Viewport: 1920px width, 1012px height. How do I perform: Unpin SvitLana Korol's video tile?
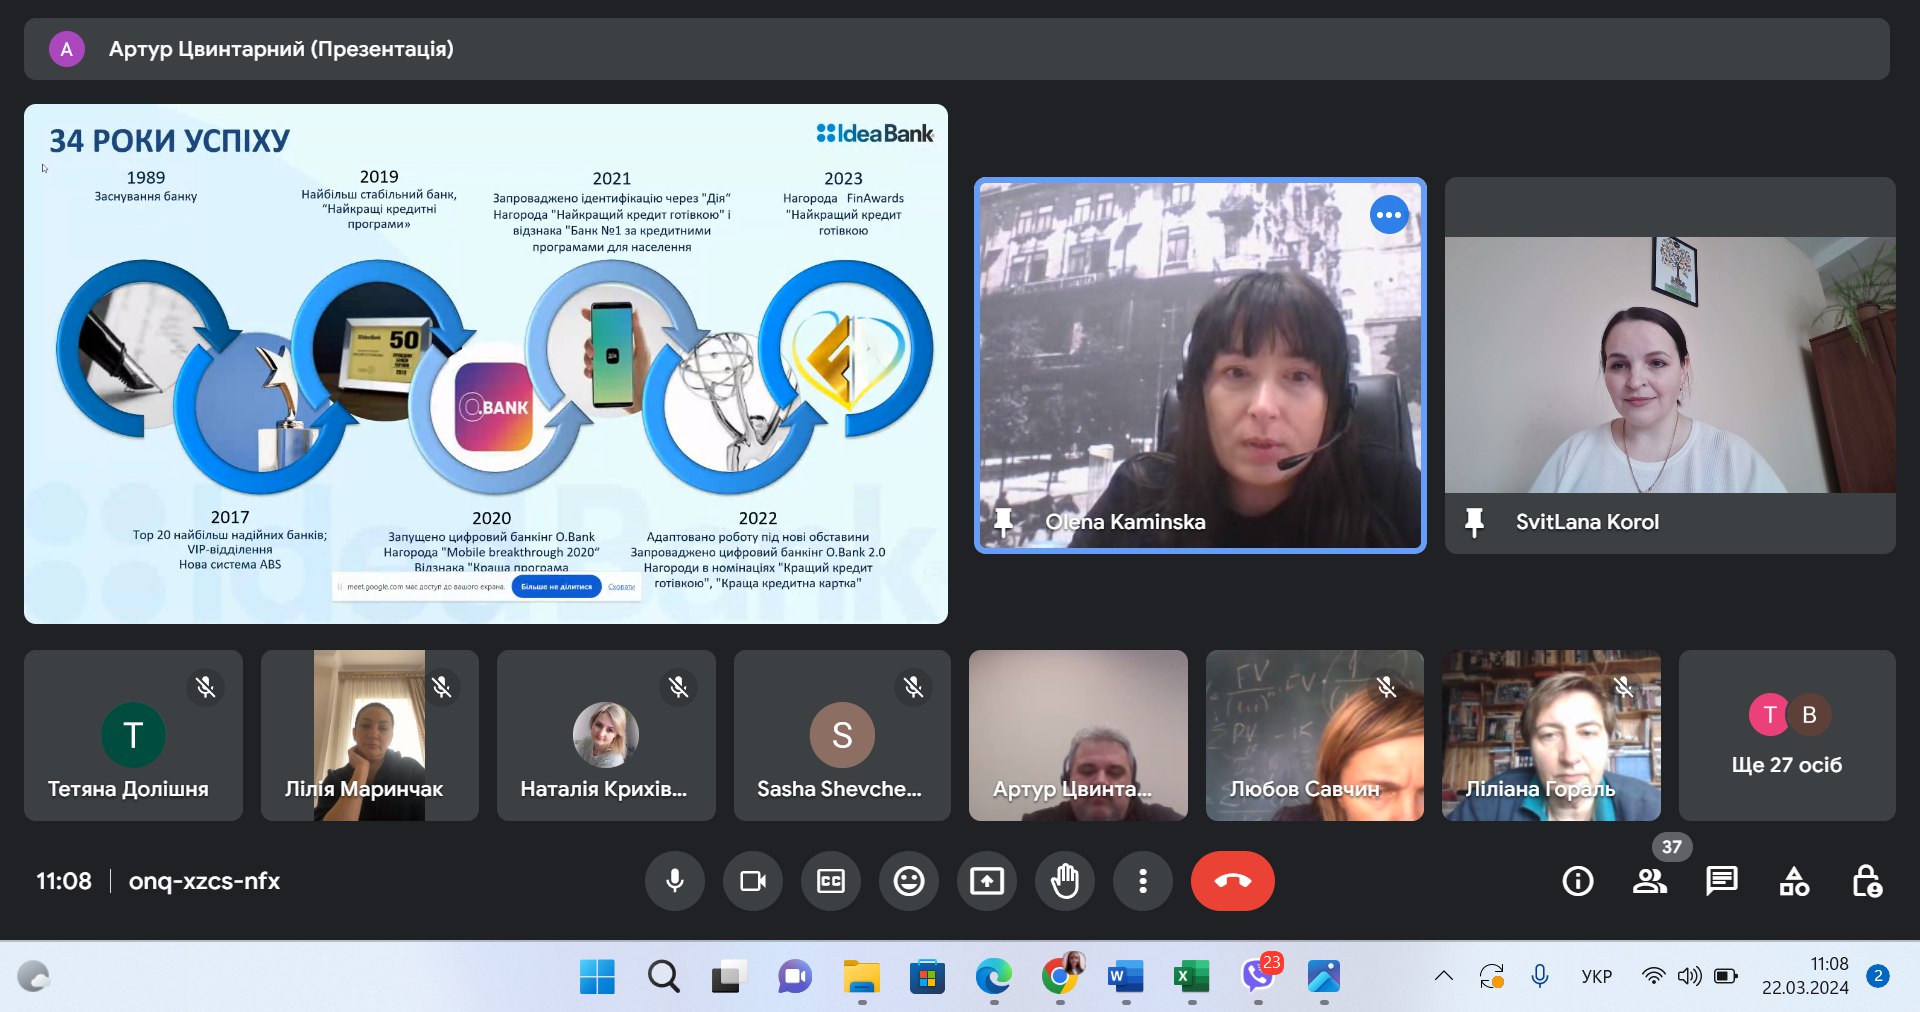point(1474,522)
